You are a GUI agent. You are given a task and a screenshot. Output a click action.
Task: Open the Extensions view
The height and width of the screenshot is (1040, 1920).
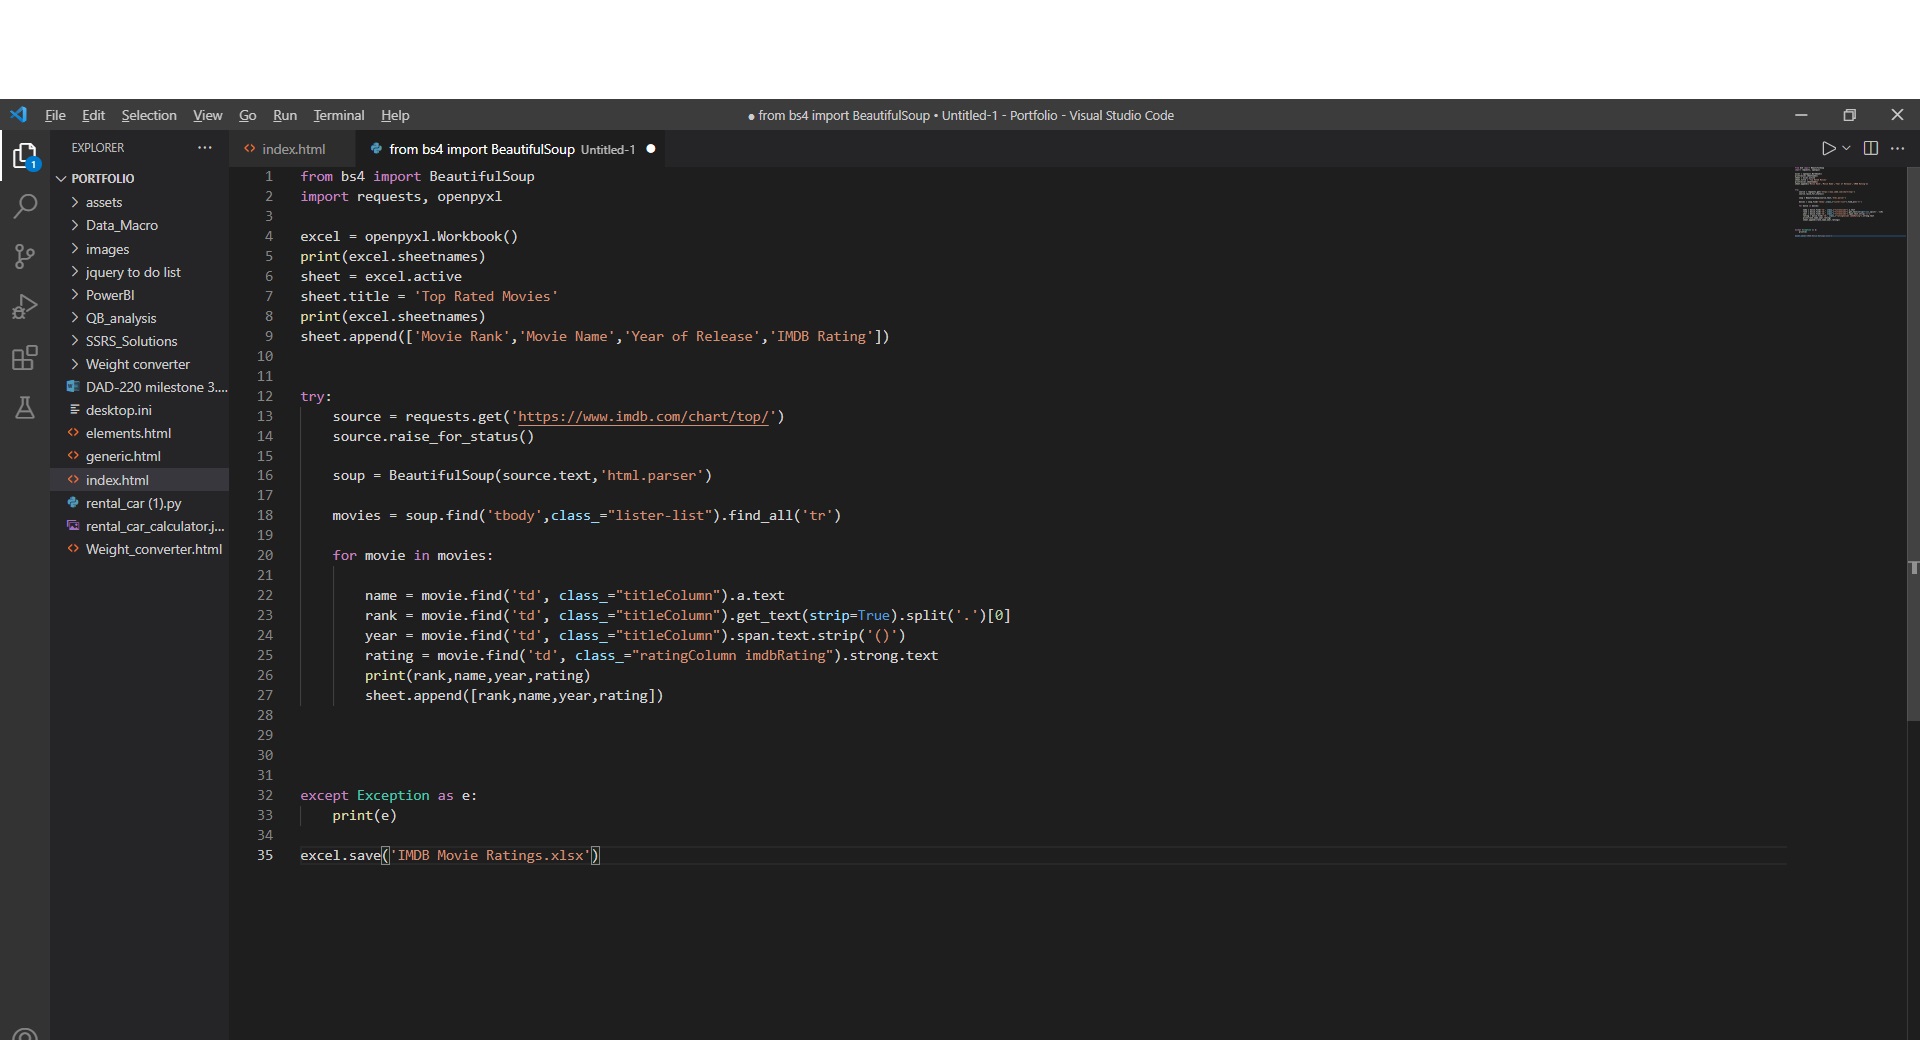(25, 357)
